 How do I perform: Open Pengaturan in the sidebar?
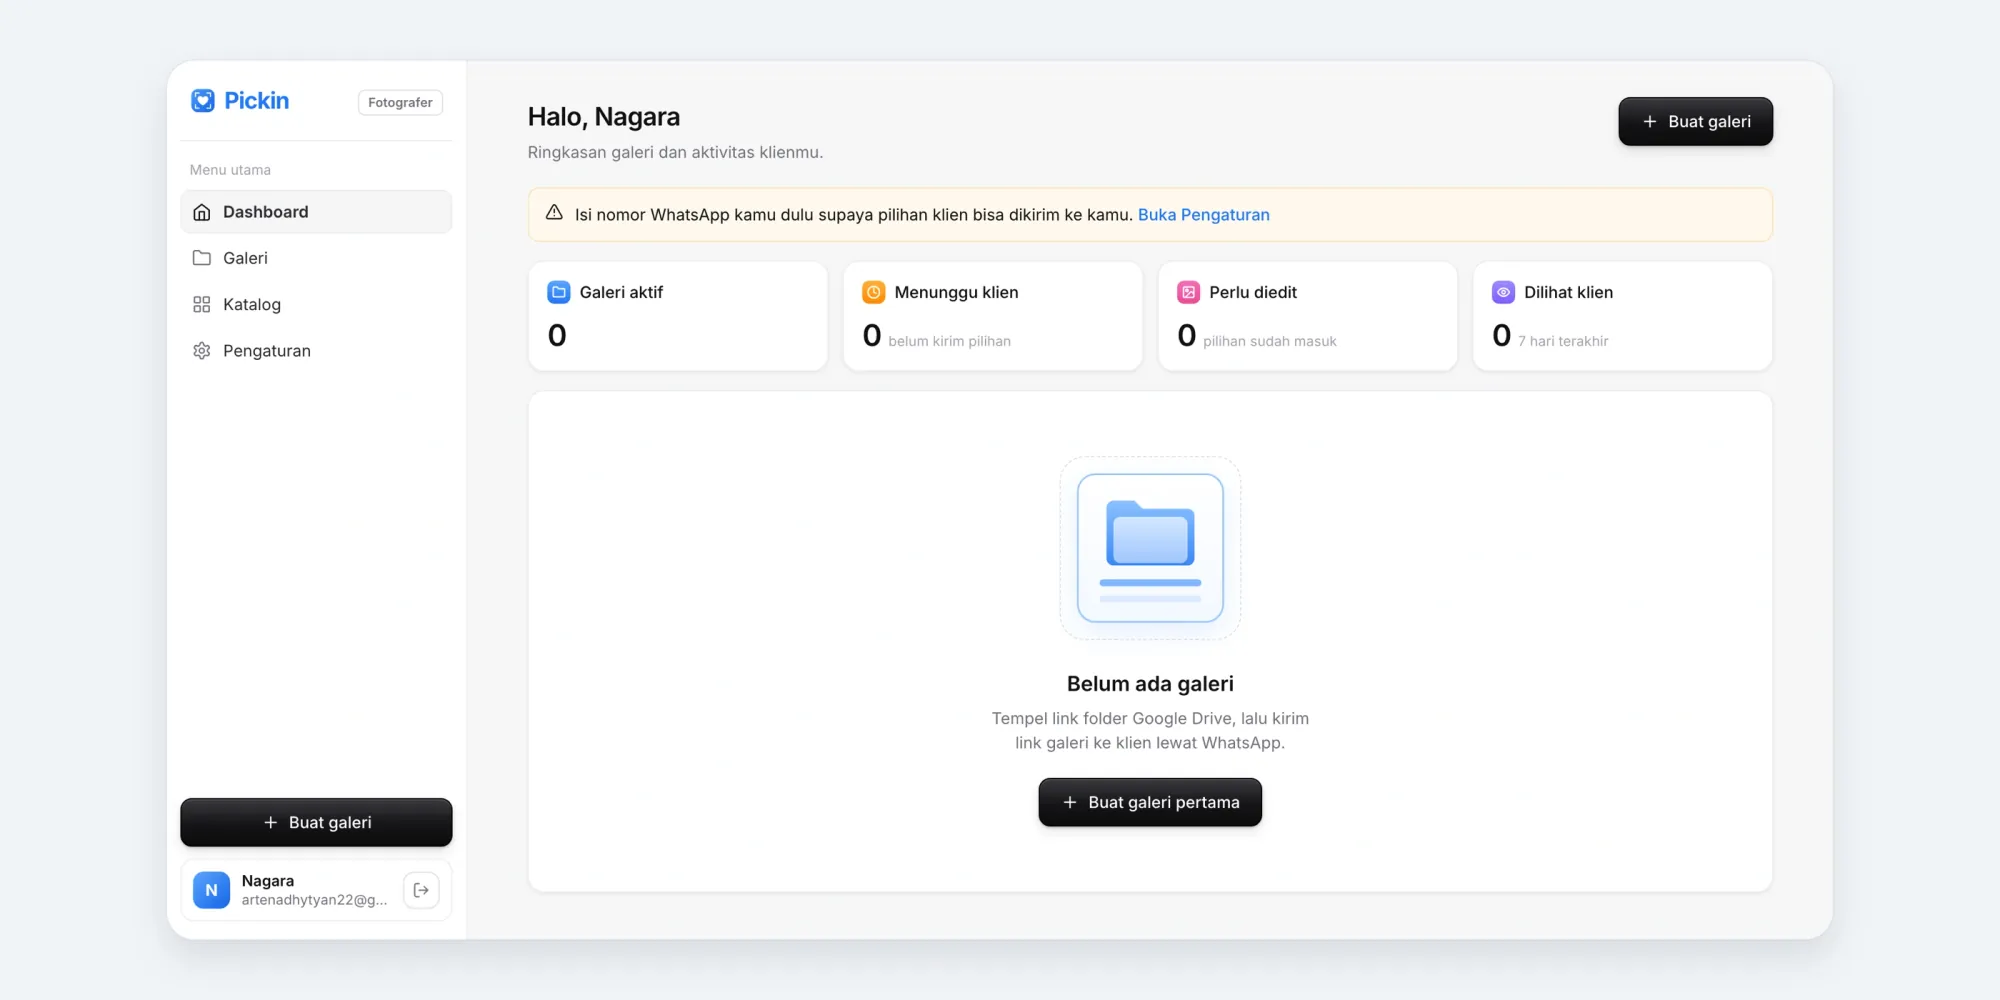(316, 351)
